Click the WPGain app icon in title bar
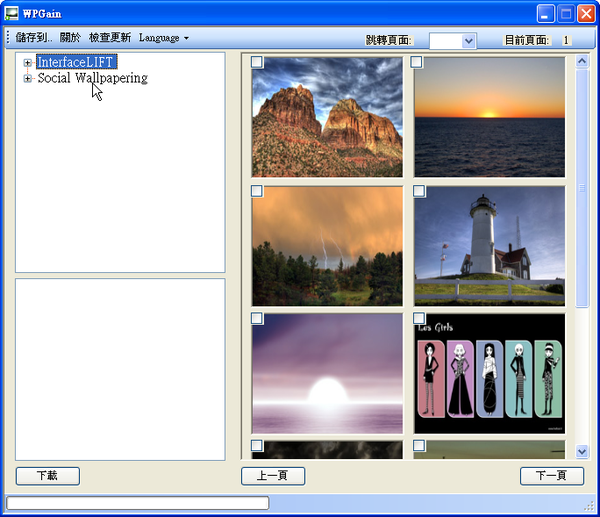 11,13
